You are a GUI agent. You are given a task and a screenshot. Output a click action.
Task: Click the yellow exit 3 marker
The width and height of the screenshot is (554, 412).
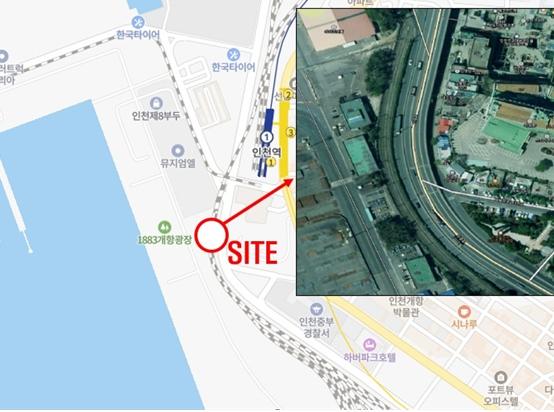click(x=291, y=133)
